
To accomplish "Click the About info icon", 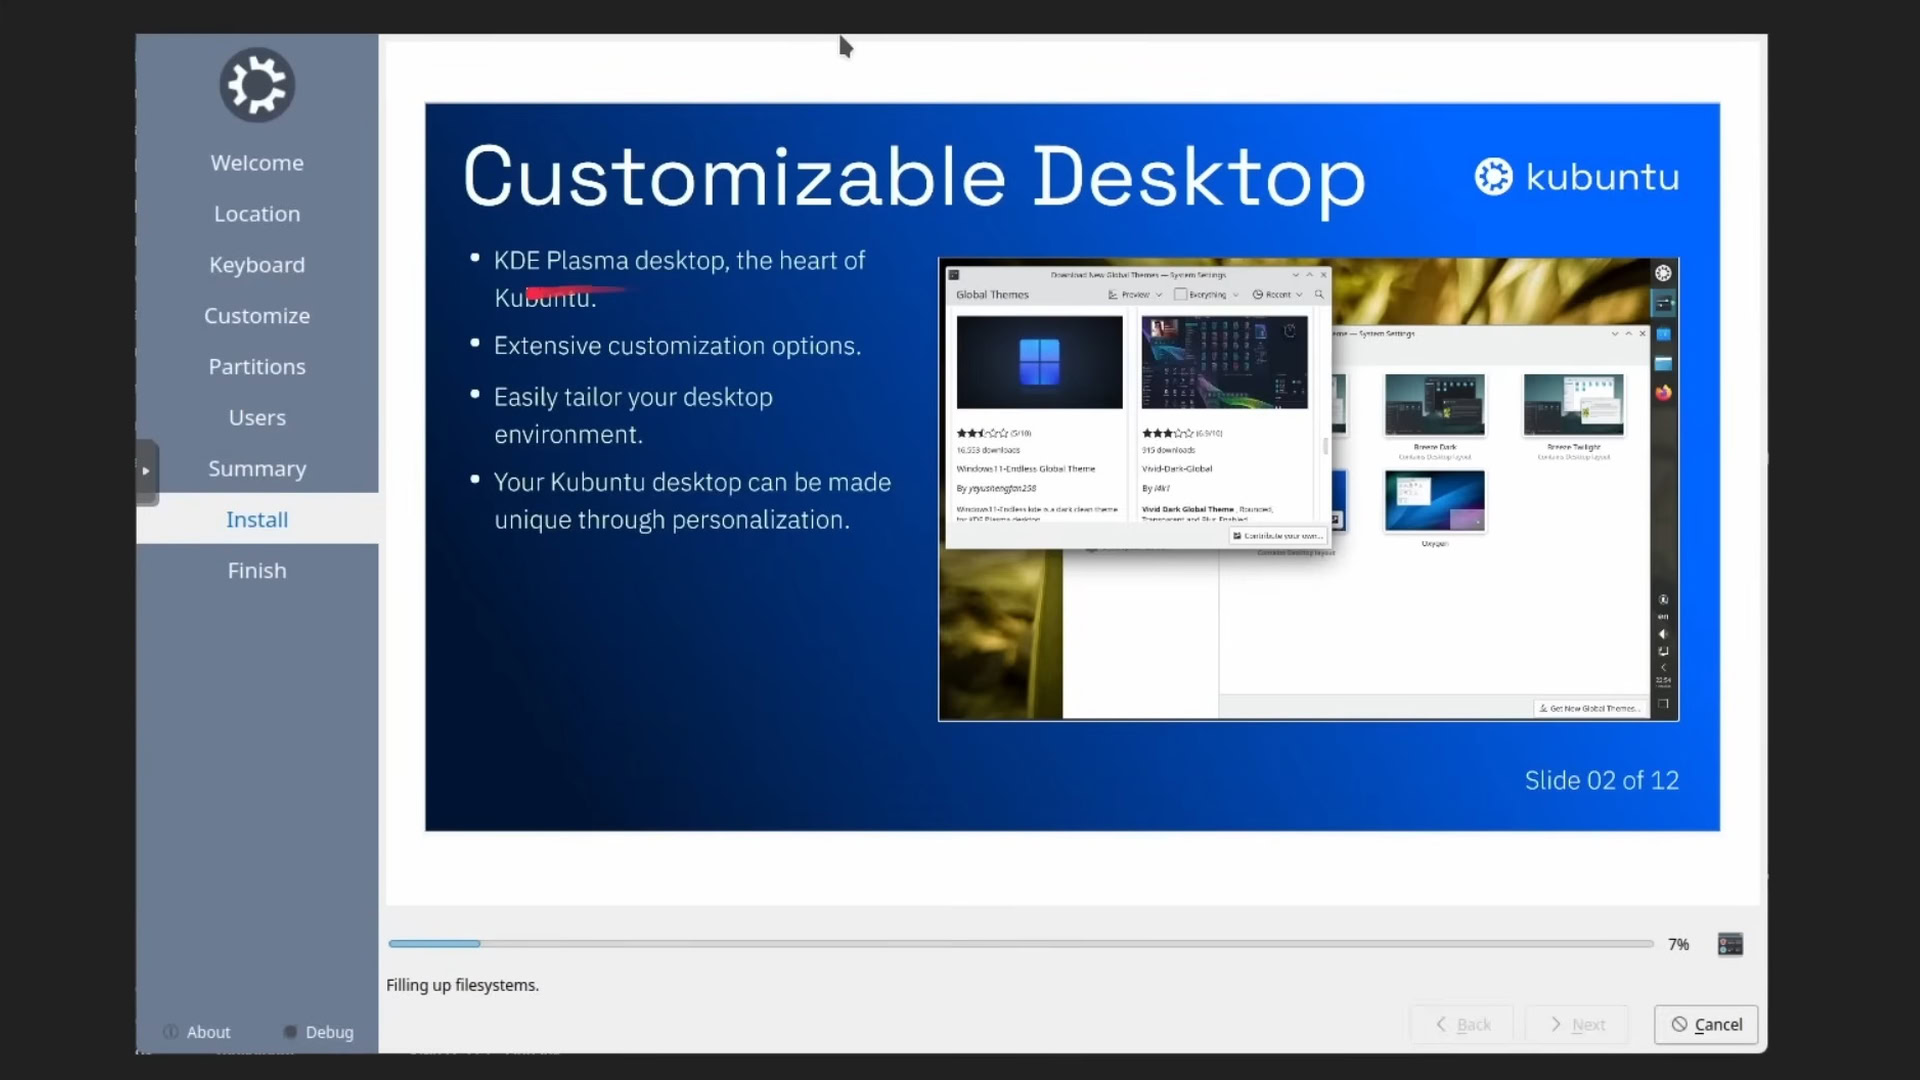I will click(171, 1032).
